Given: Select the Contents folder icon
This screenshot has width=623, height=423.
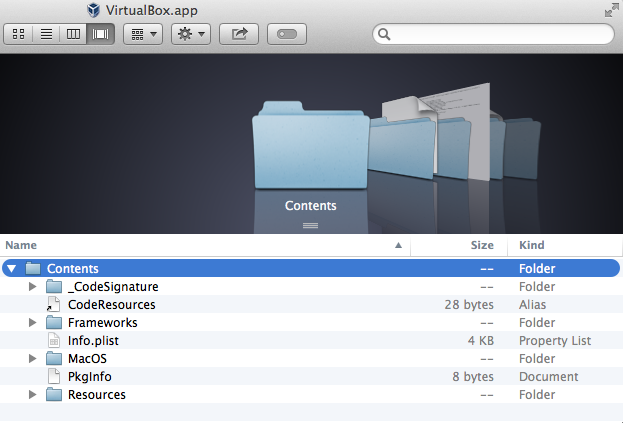Looking at the screenshot, I should coord(33,268).
